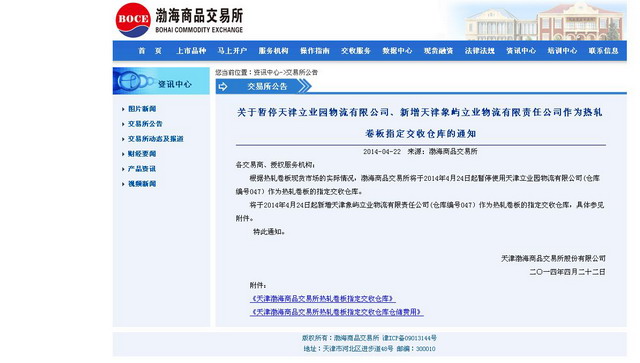The height and width of the screenshot is (363, 640).
Task: Open 视频新闻 sidebar link
Action: tap(142, 184)
